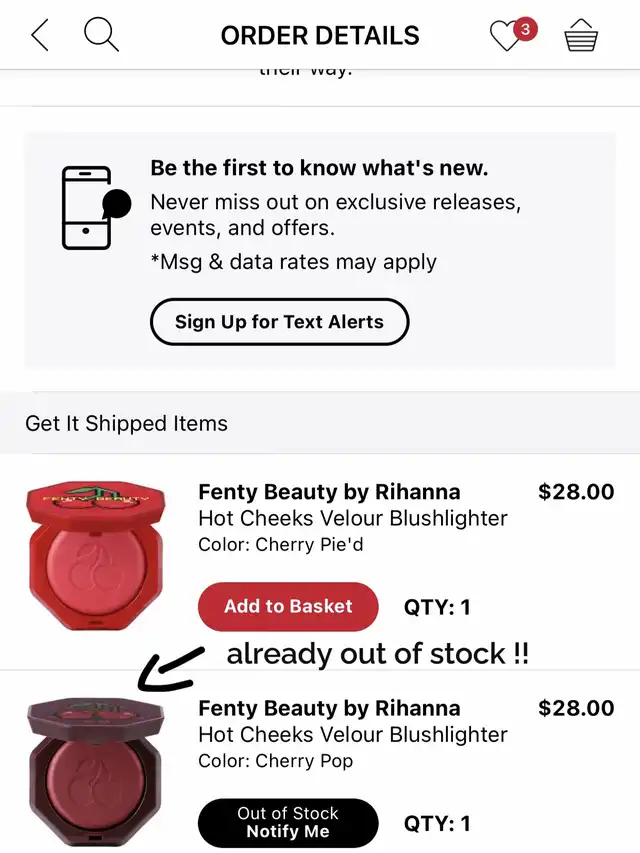Click Sign Up for Text Alerts button

coord(279,322)
